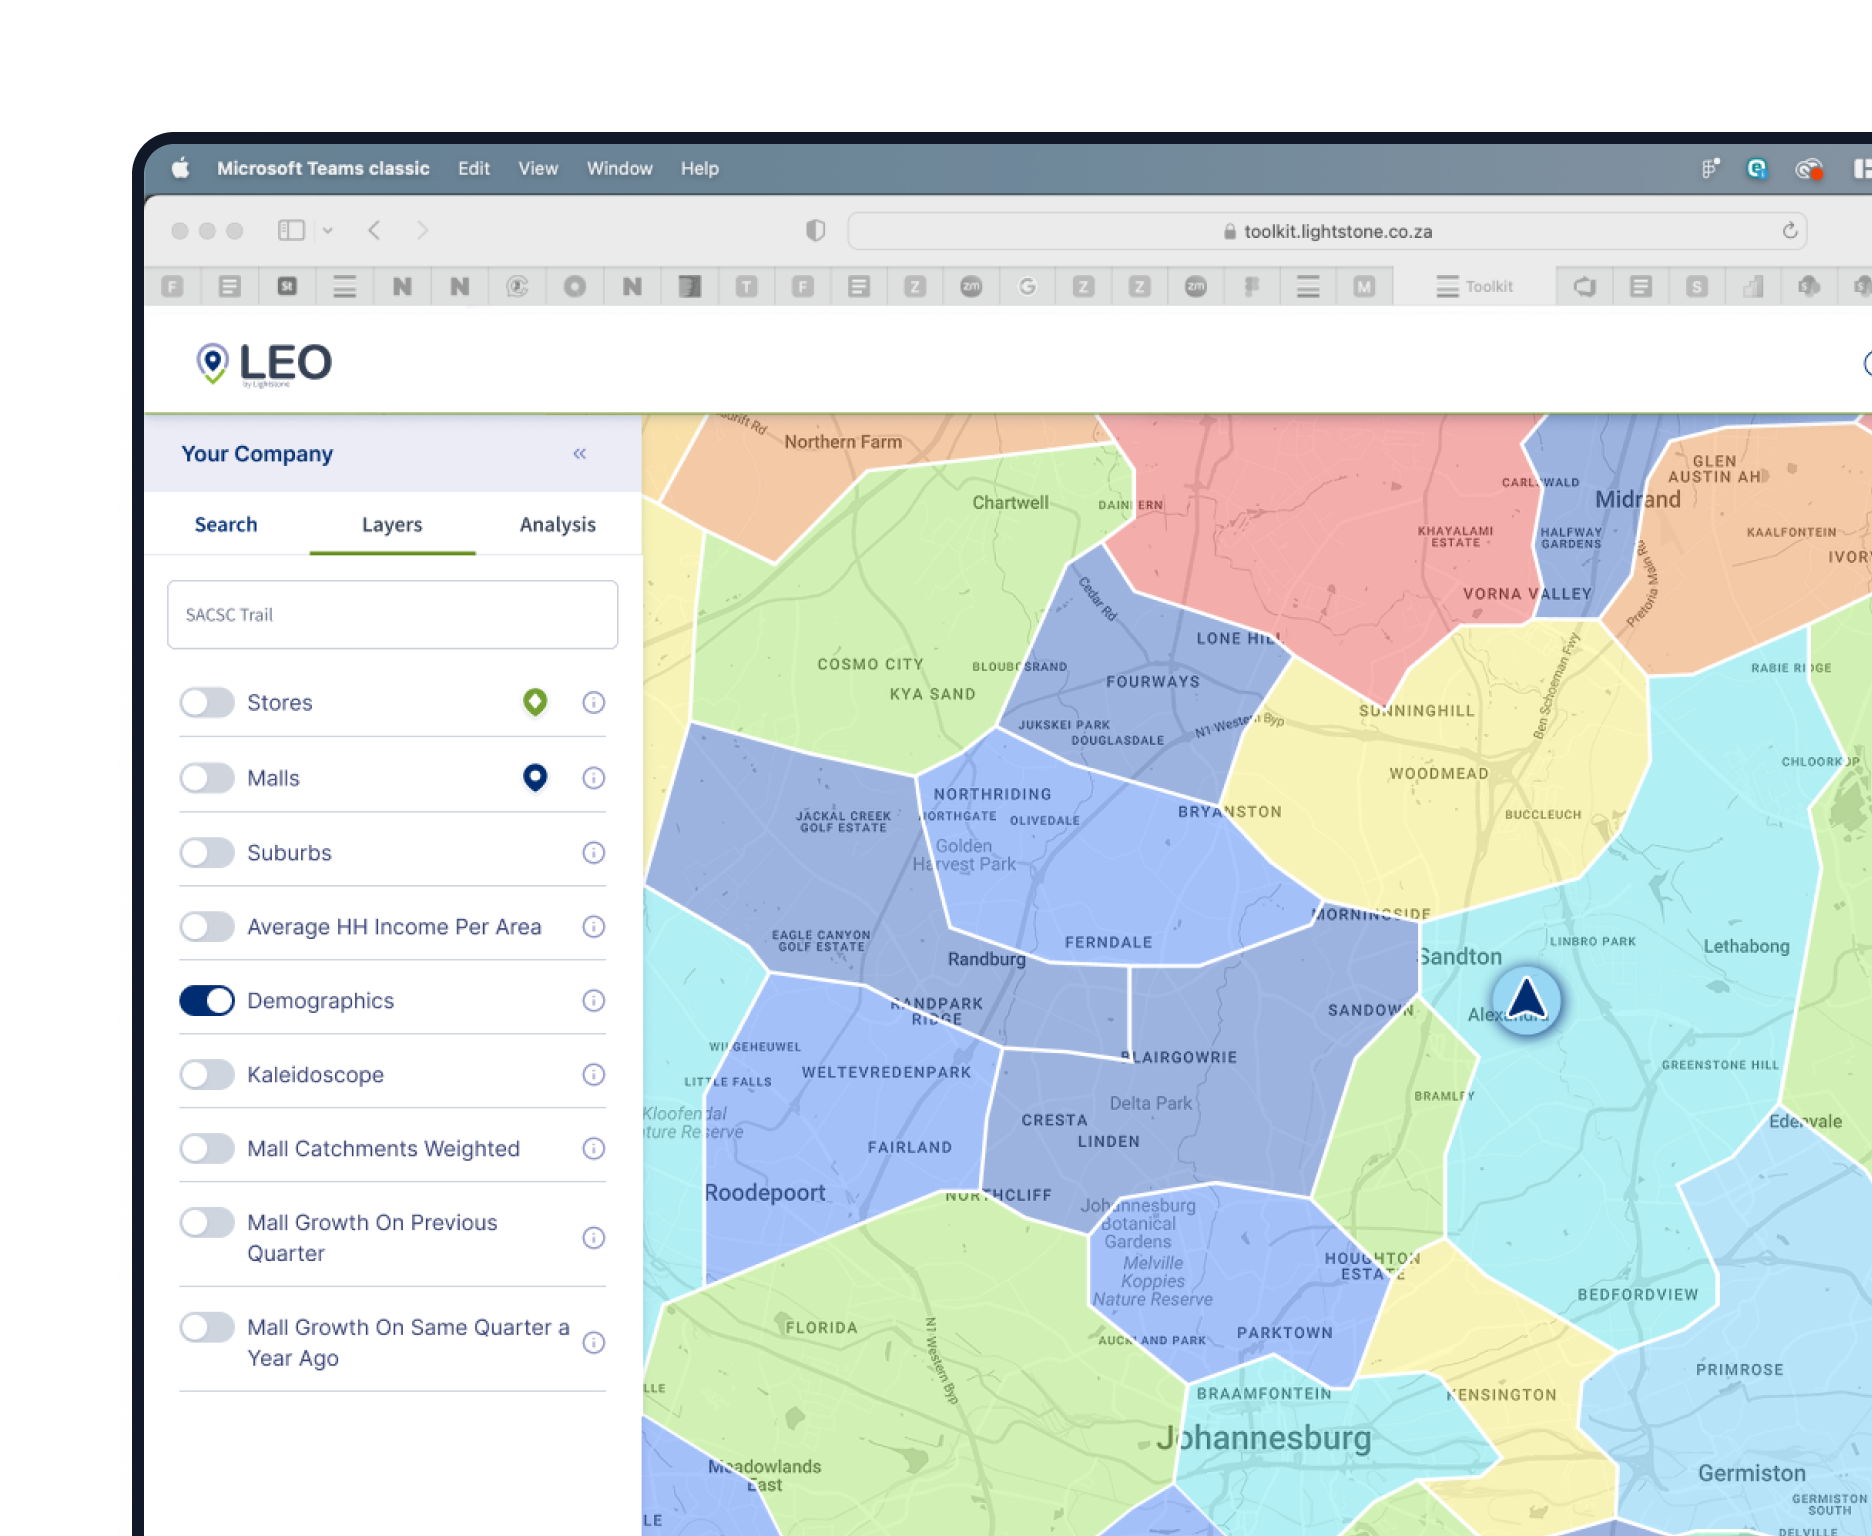Click the info icon beside Stores
Image resolution: width=1872 pixels, height=1536 pixels.
(594, 703)
